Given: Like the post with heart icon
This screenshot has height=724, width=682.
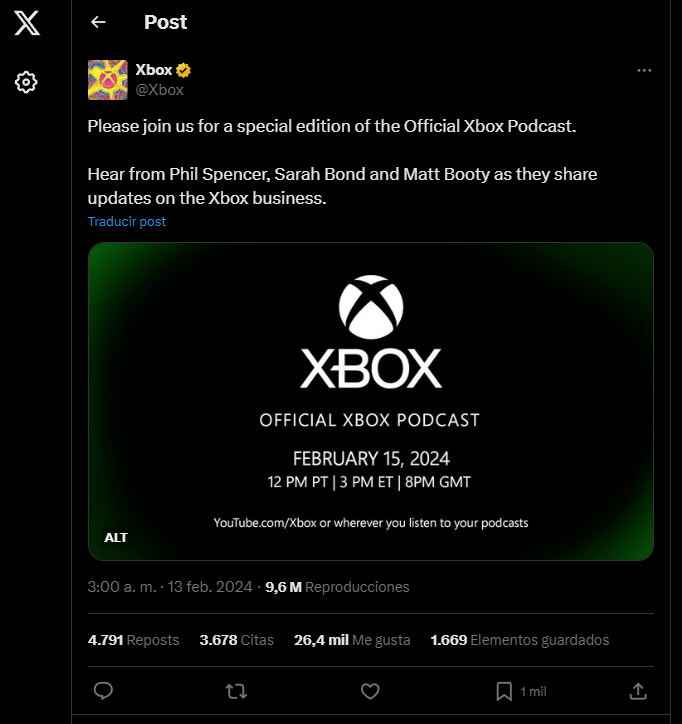Looking at the screenshot, I should 370,691.
